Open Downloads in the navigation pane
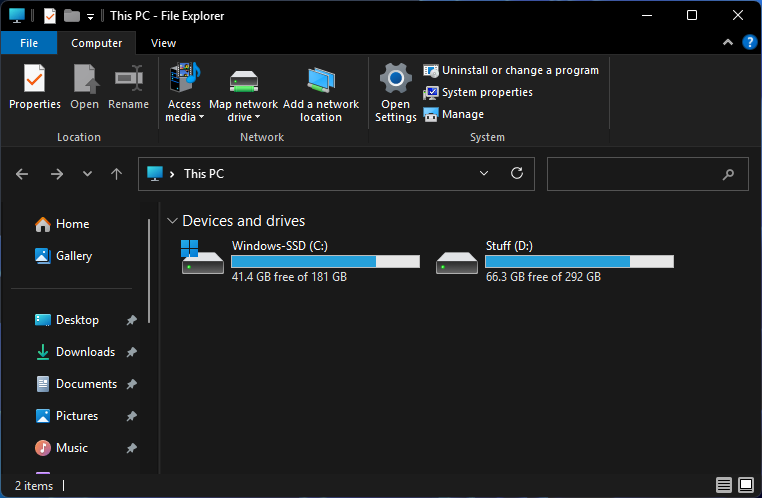This screenshot has height=498, width=762. tap(85, 352)
